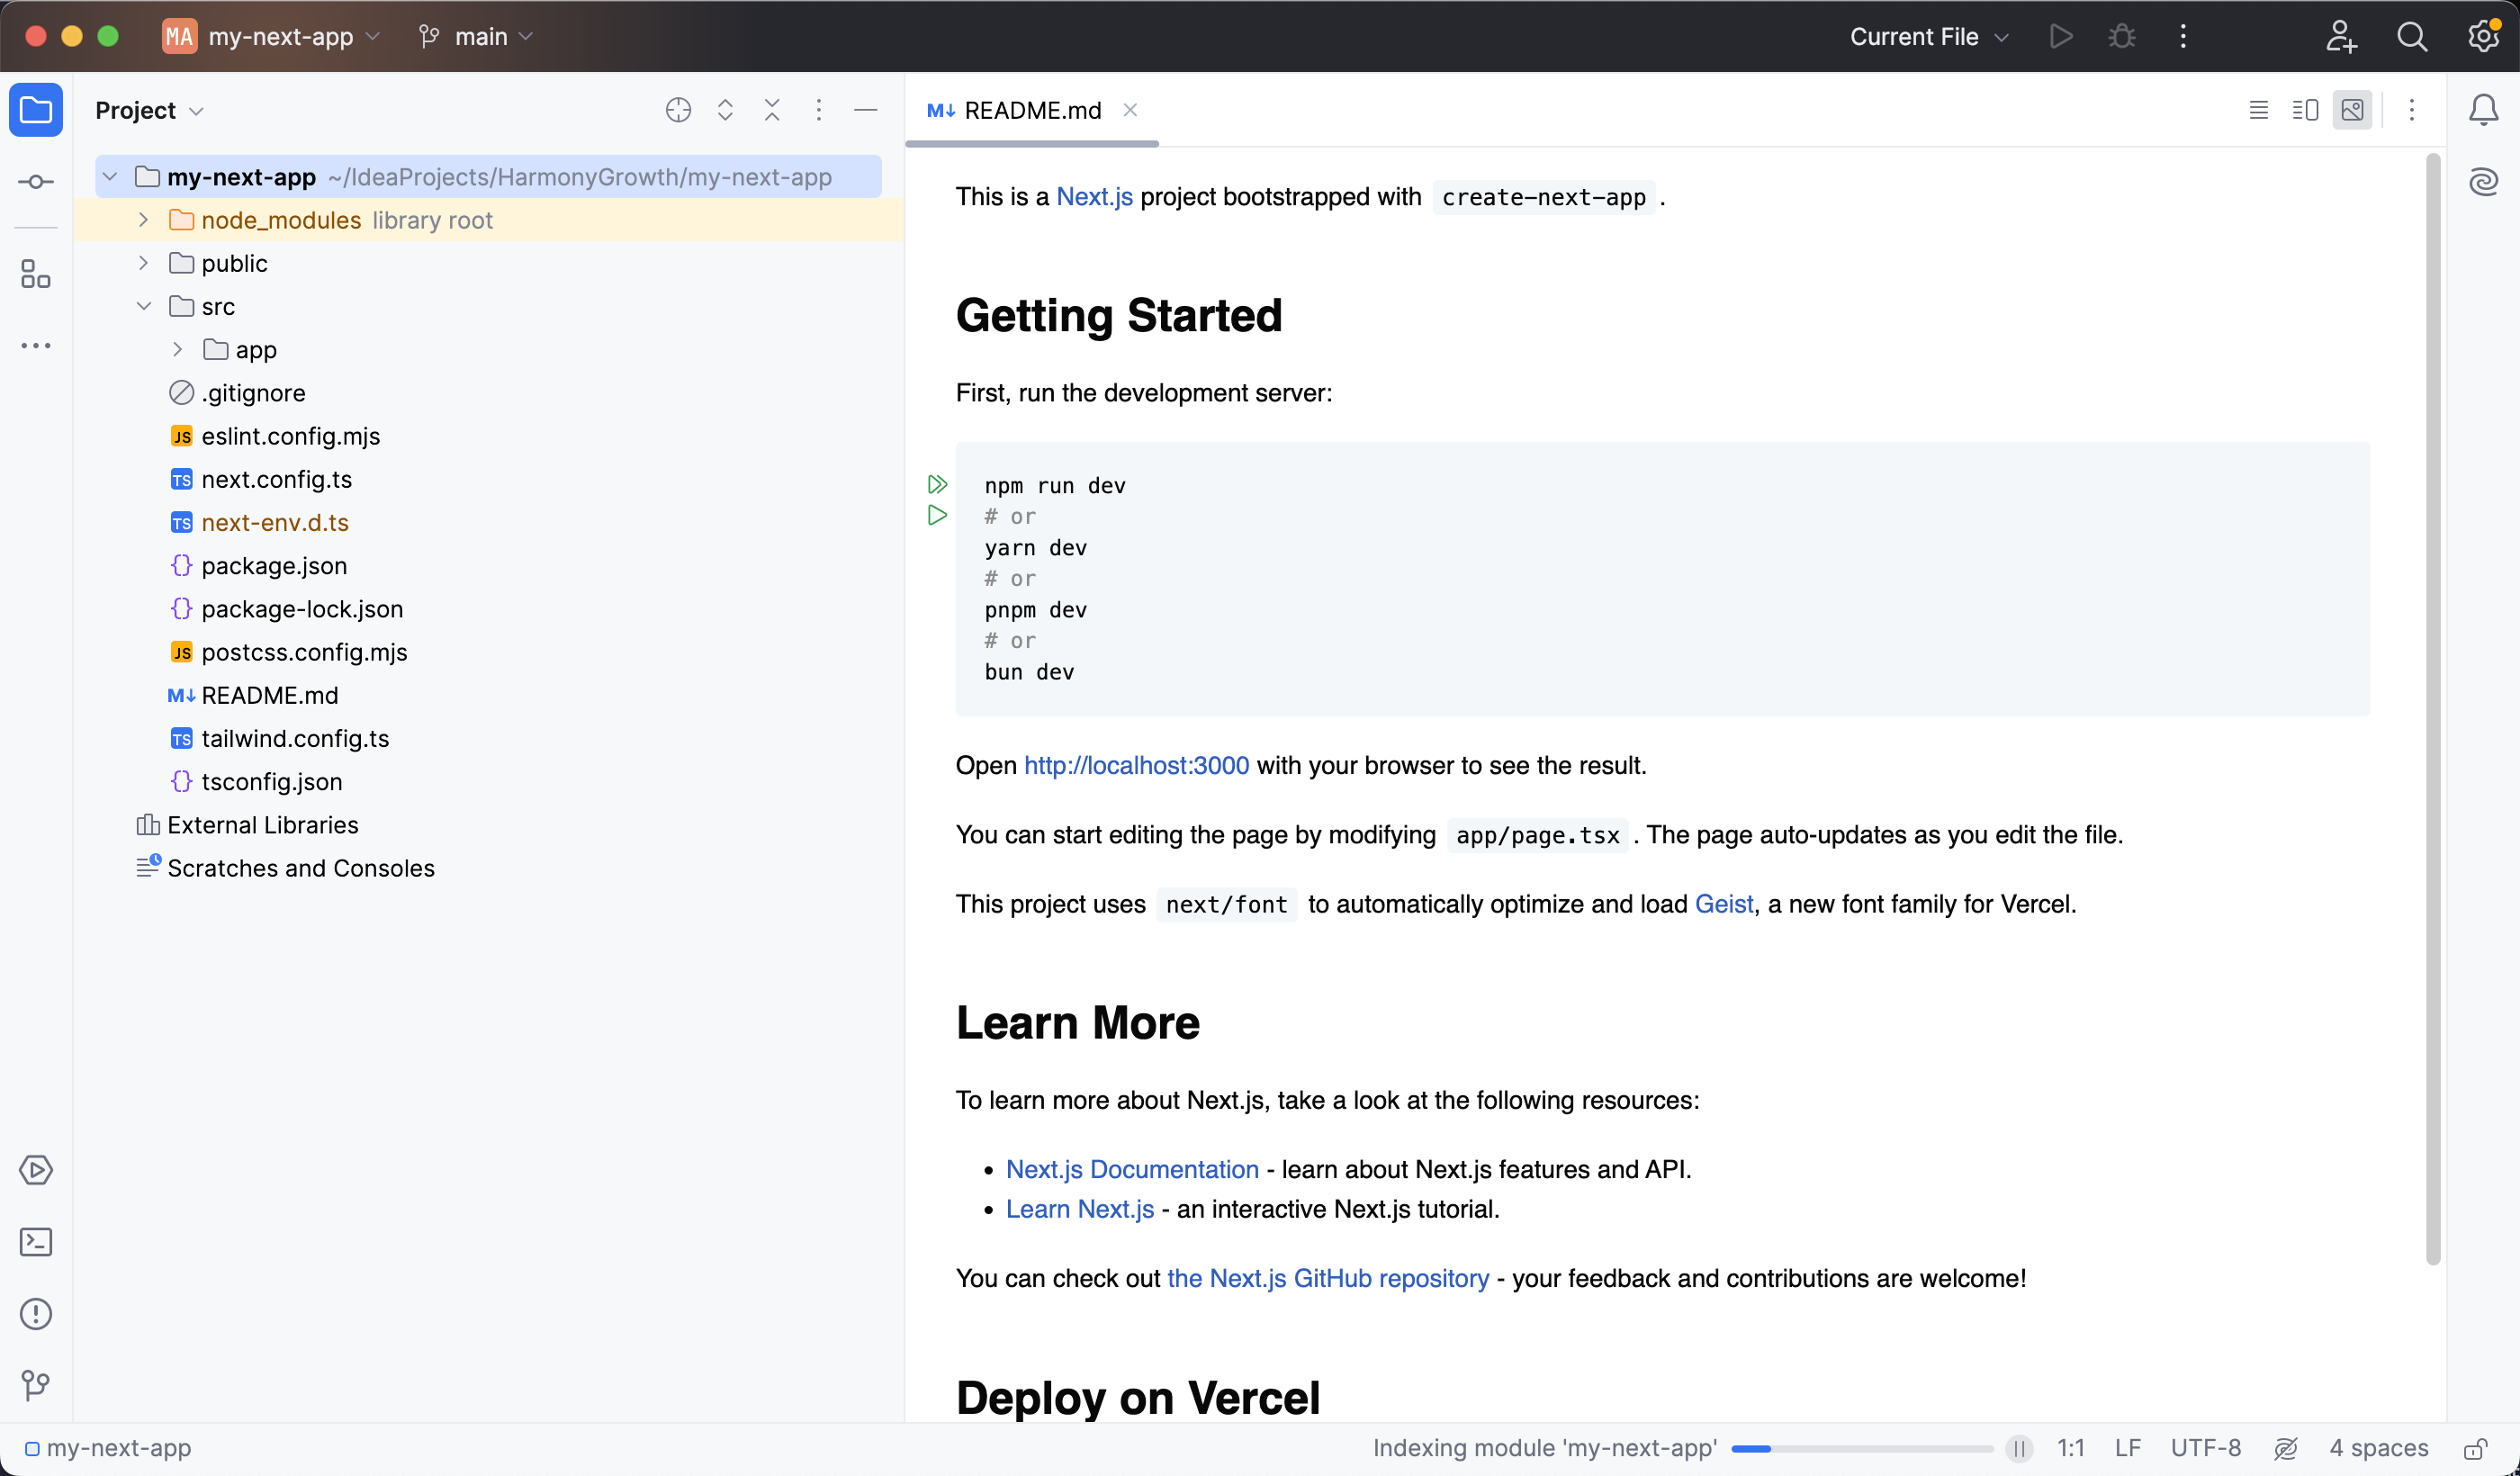
Task: Select .gitignore file in tree
Action: point(237,393)
